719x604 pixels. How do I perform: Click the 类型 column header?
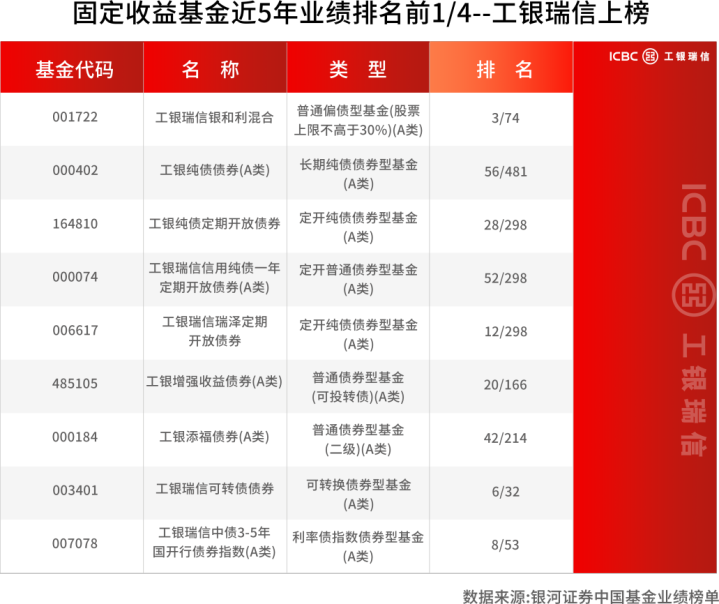[358, 67]
